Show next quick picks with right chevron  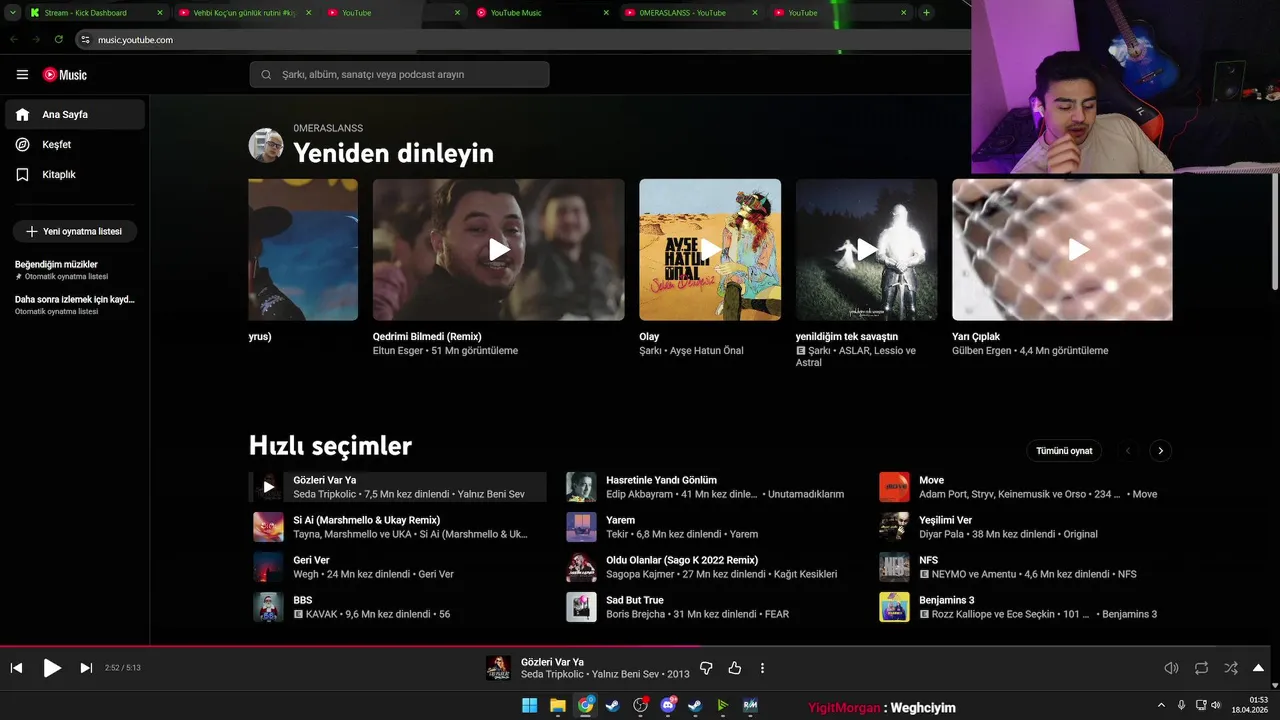[1160, 451]
